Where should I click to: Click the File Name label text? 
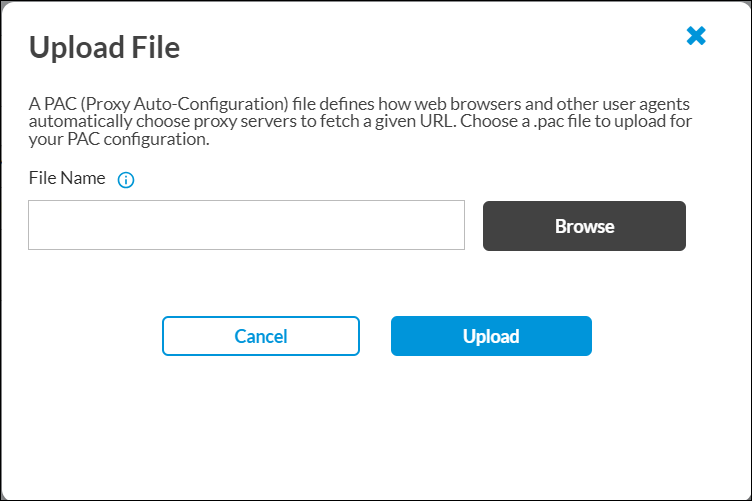coord(67,179)
